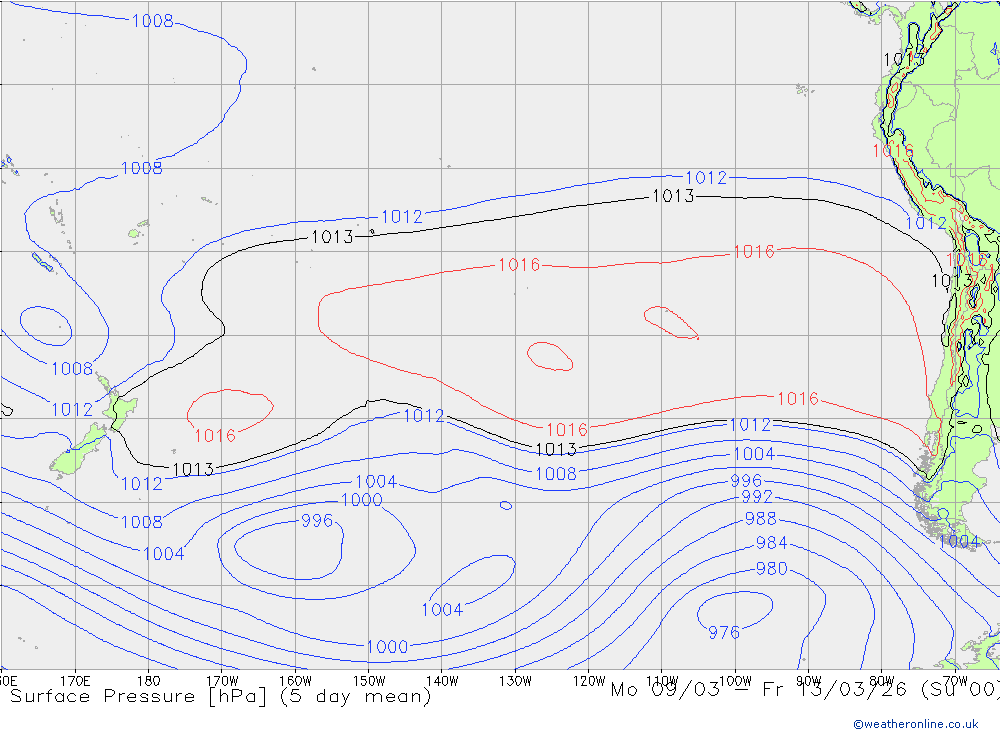
Task: Click the 984 isobar label
Action: coord(771,543)
